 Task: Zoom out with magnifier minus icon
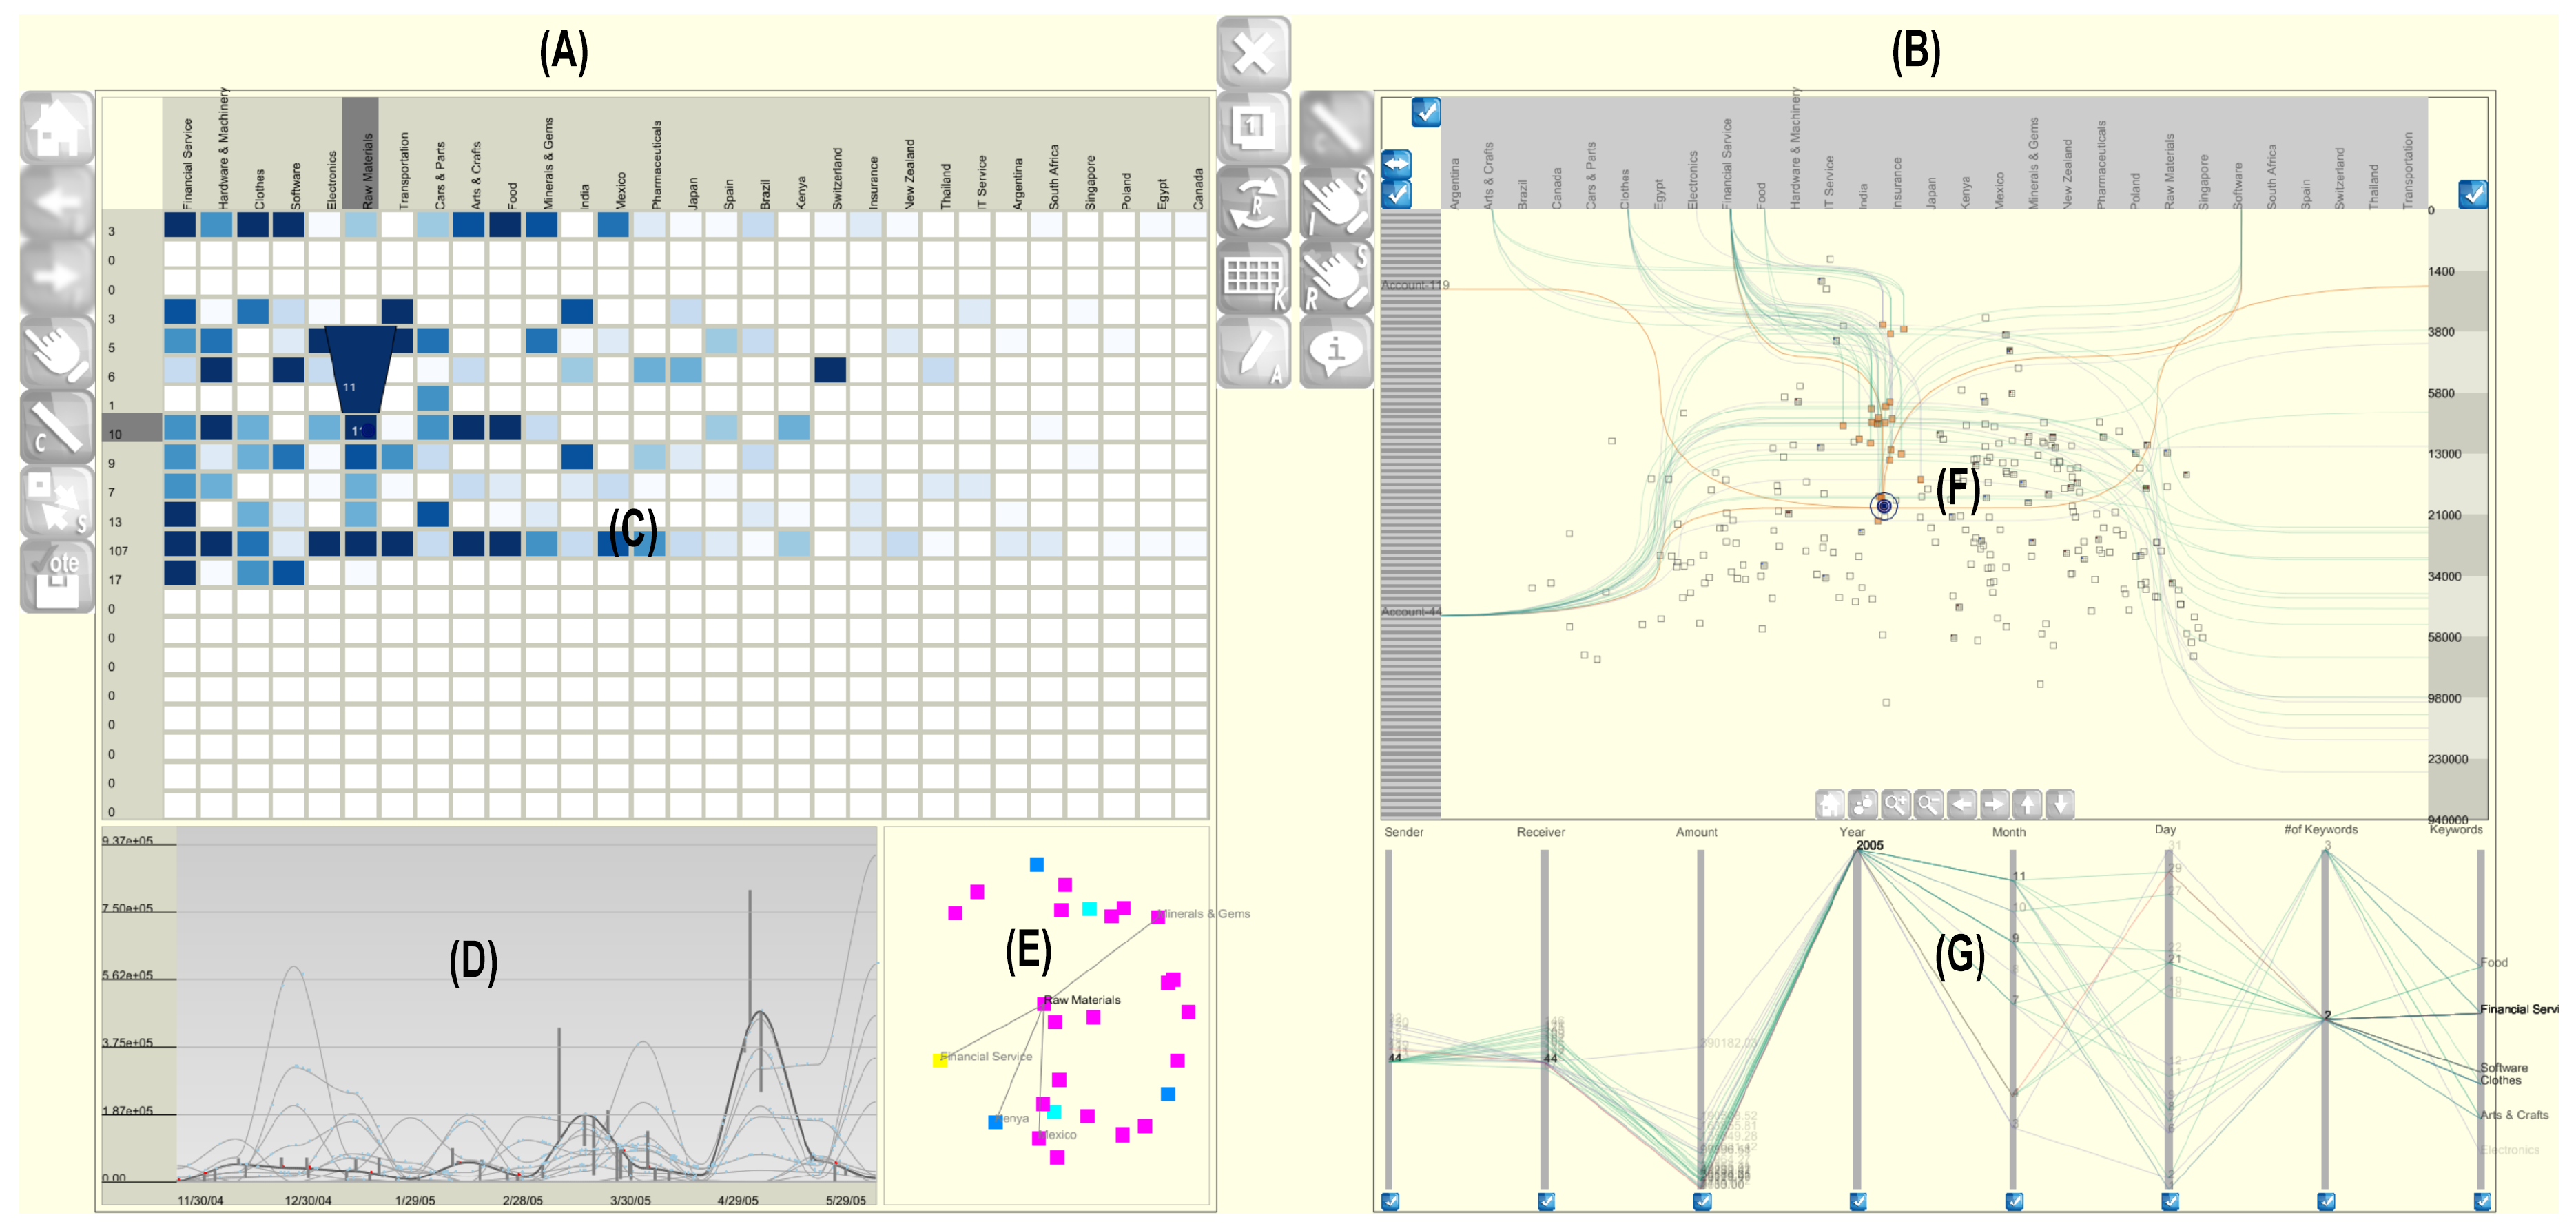[x=1928, y=804]
